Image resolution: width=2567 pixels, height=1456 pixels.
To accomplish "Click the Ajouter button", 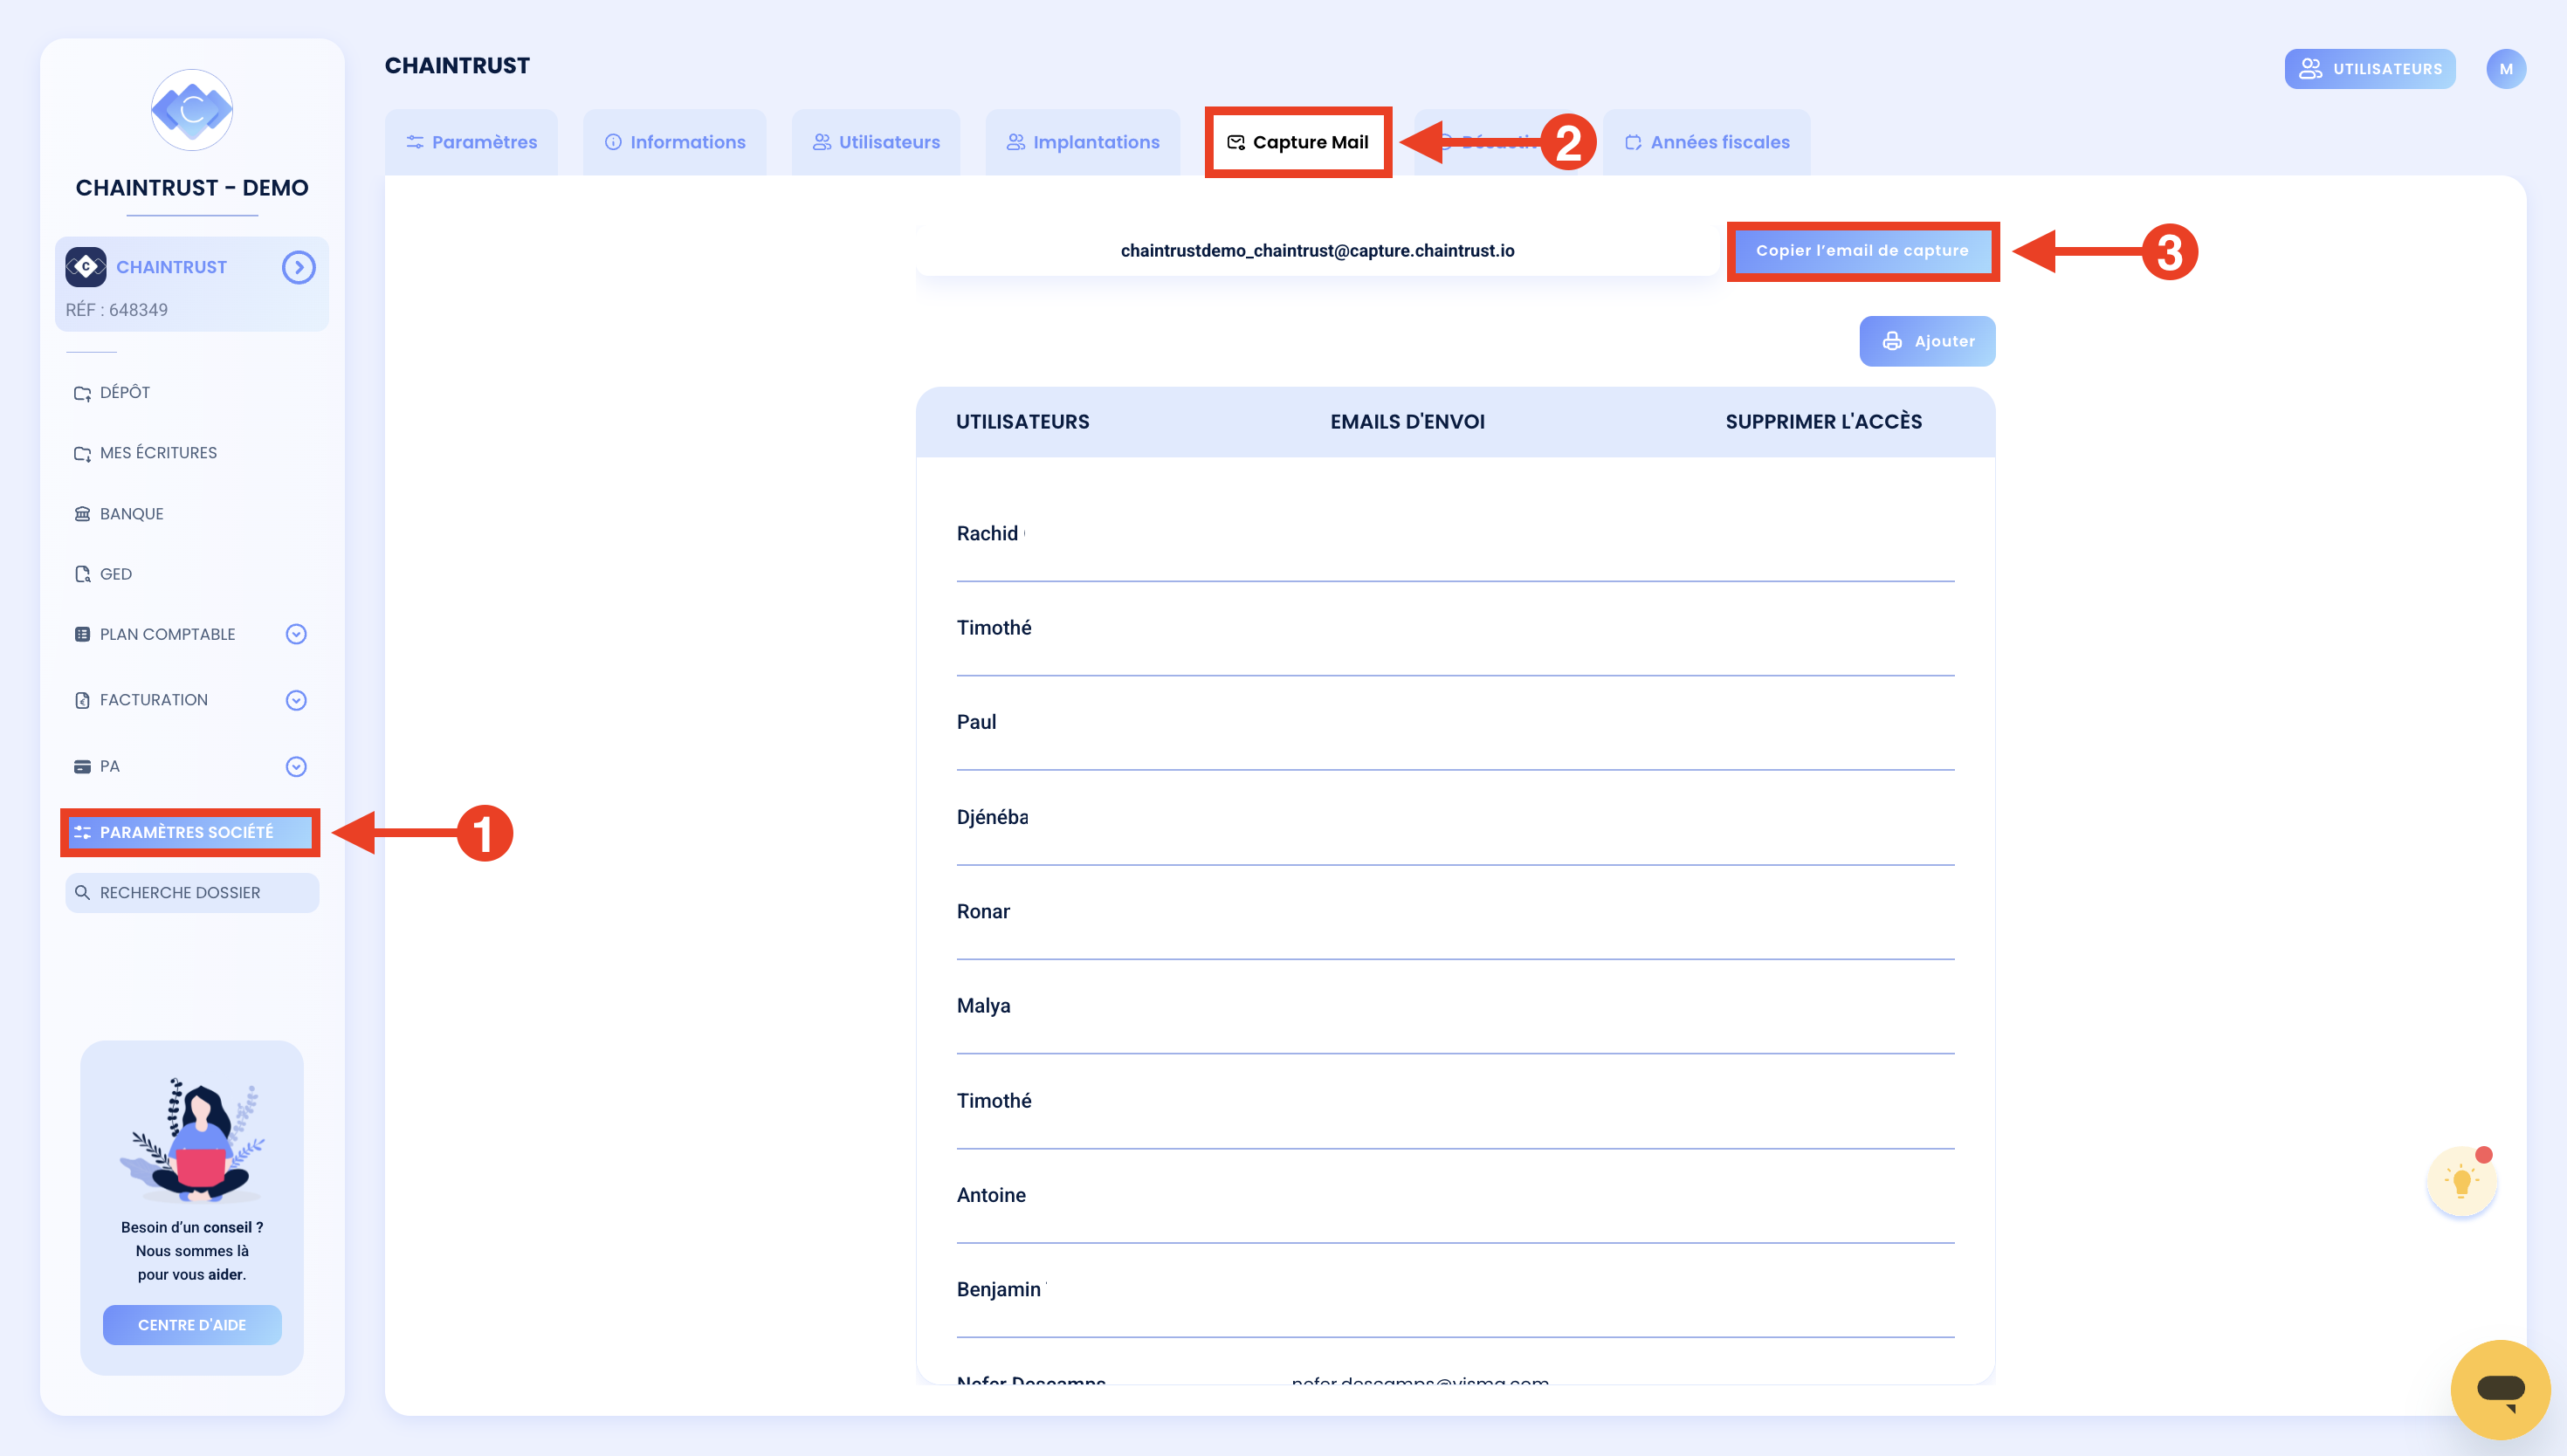I will click(1927, 341).
